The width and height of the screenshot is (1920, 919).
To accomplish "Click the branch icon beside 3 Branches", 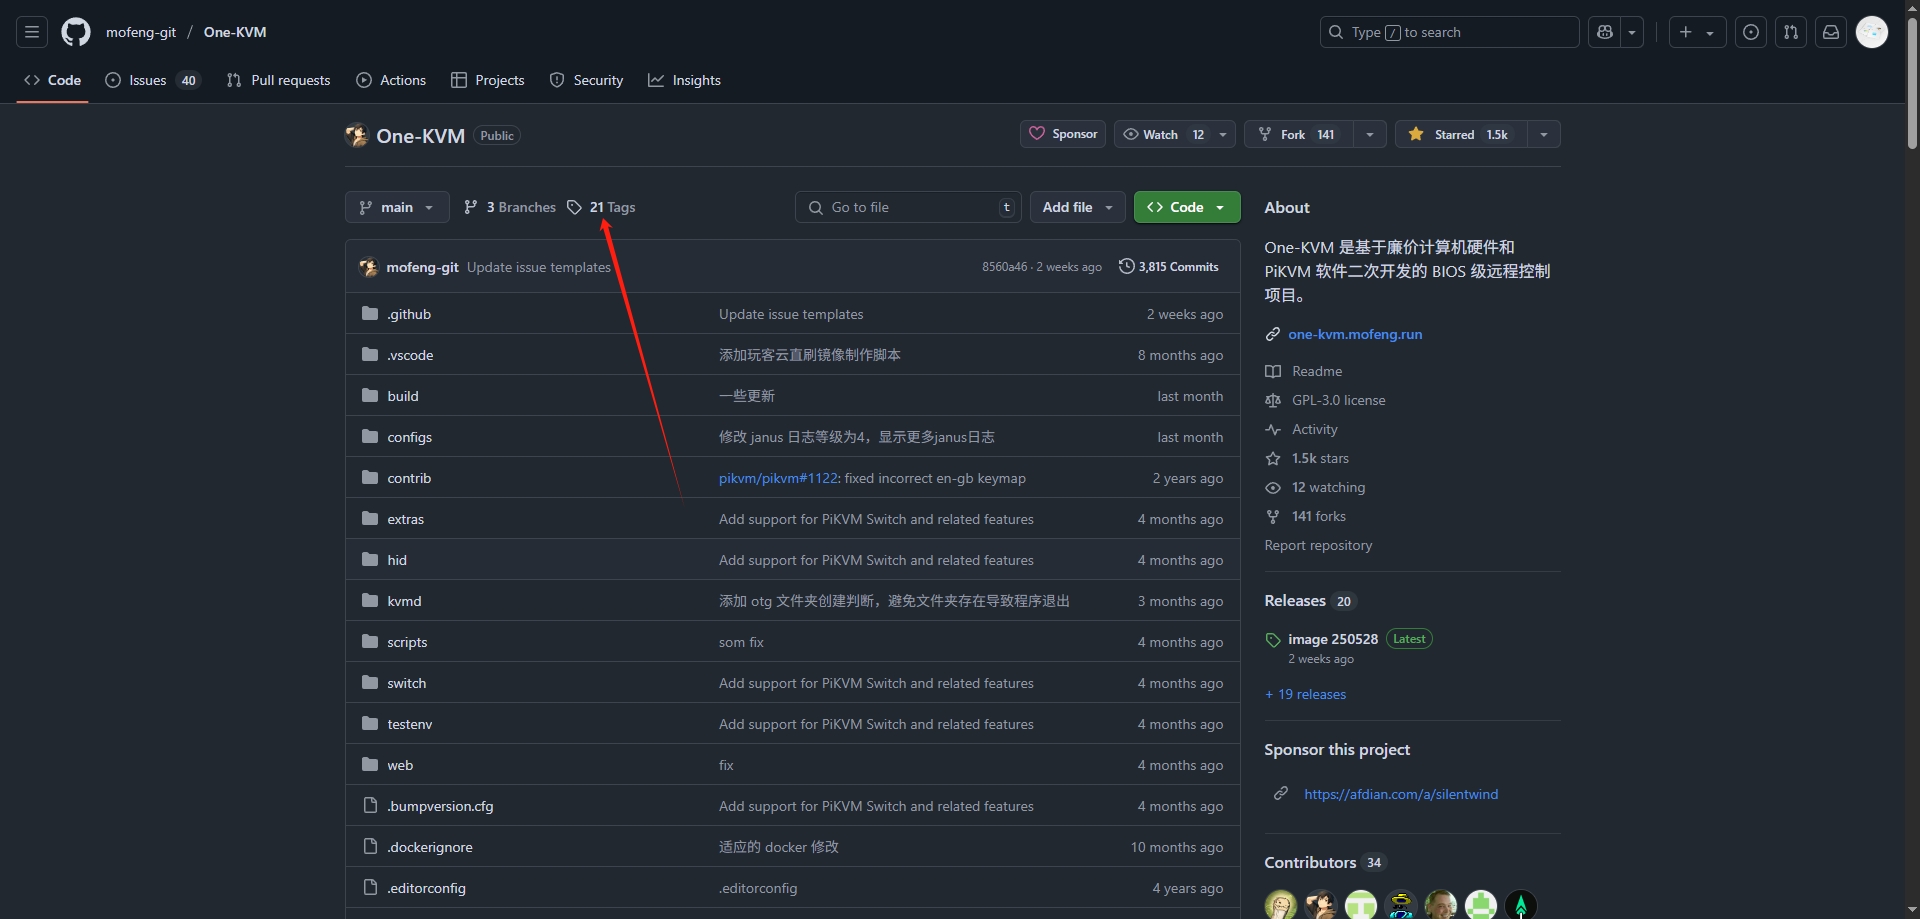I will coord(471,207).
